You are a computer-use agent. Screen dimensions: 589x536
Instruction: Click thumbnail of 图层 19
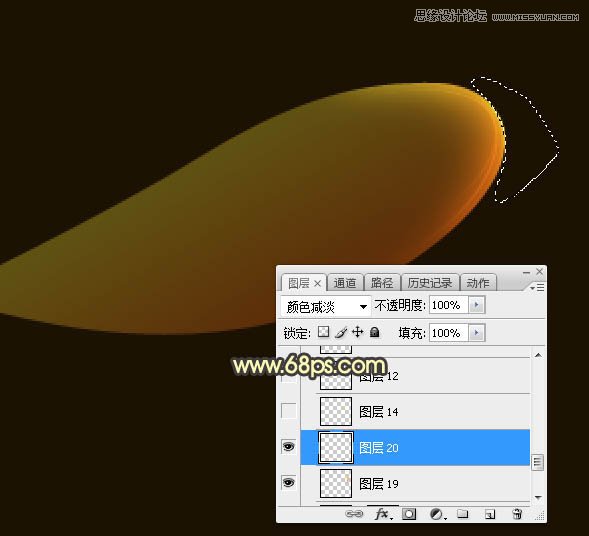coord(336,483)
